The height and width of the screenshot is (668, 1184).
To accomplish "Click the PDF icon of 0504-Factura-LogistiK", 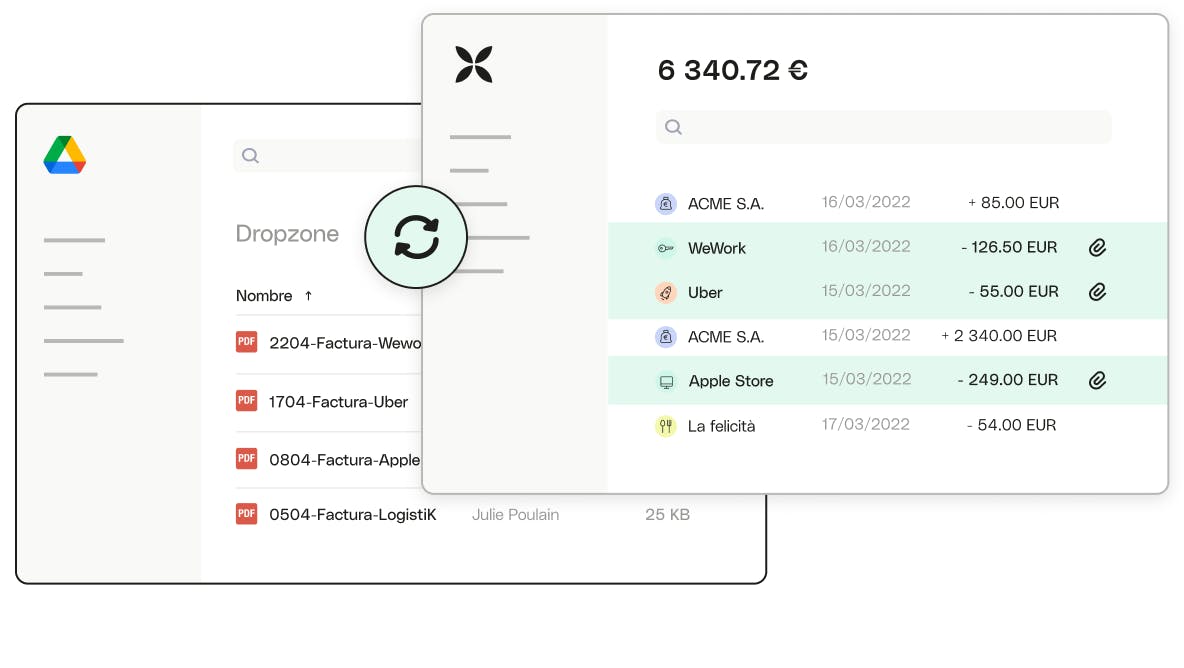I will [x=246, y=514].
